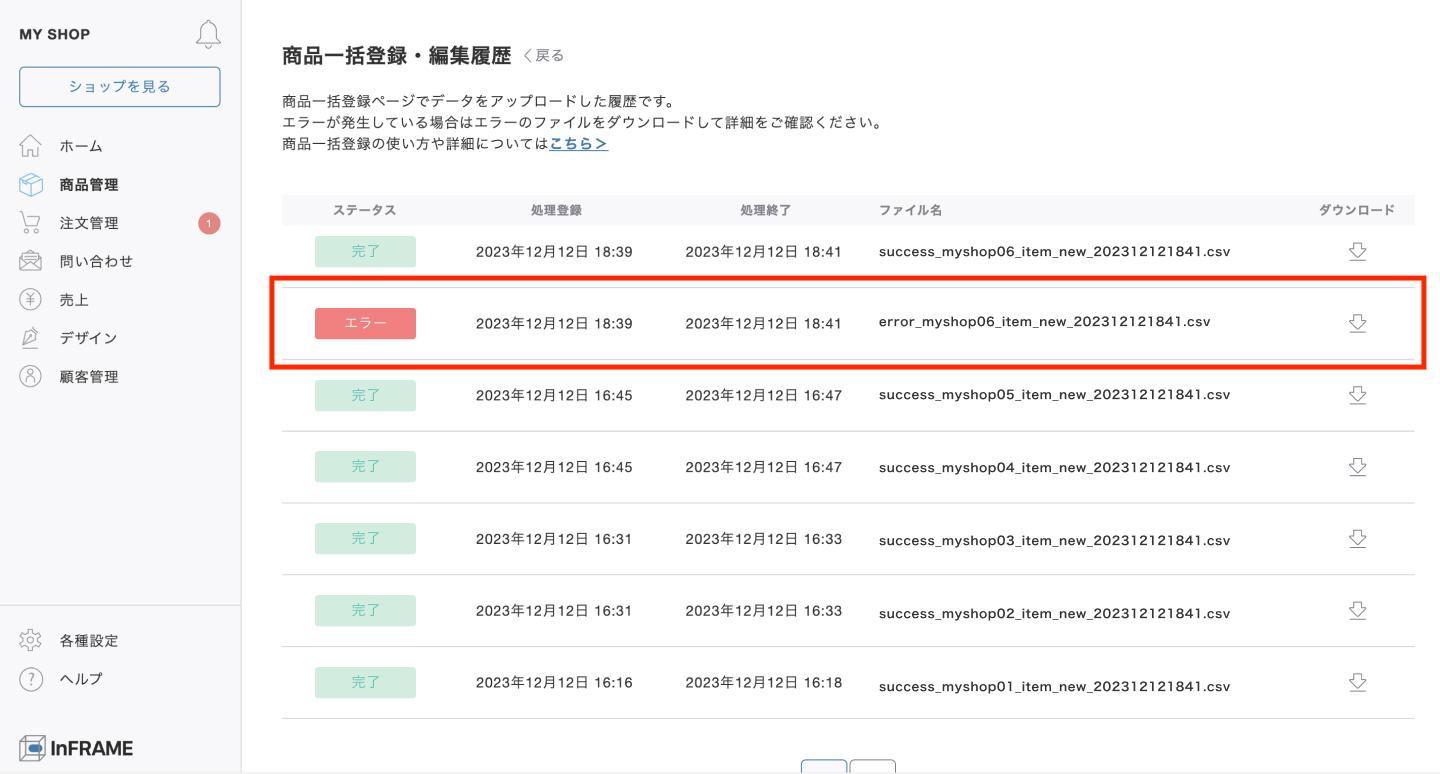Download the error_myshop06 error file
The image size is (1440, 774).
pos(1357,322)
